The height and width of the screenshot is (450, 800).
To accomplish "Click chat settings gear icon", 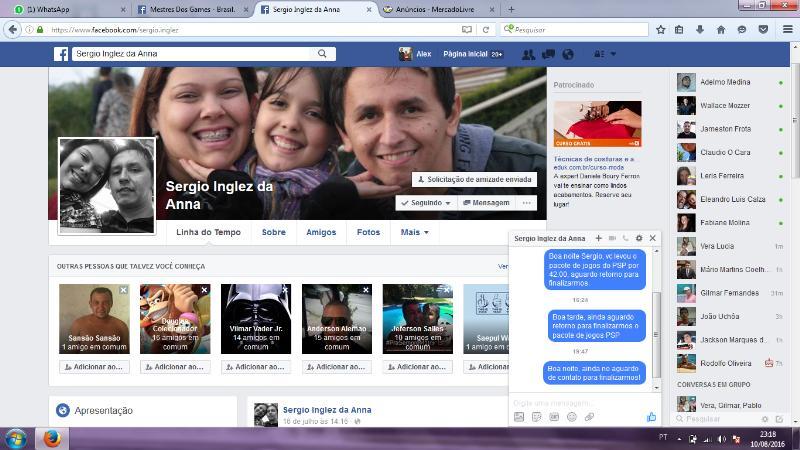I will [x=639, y=238].
